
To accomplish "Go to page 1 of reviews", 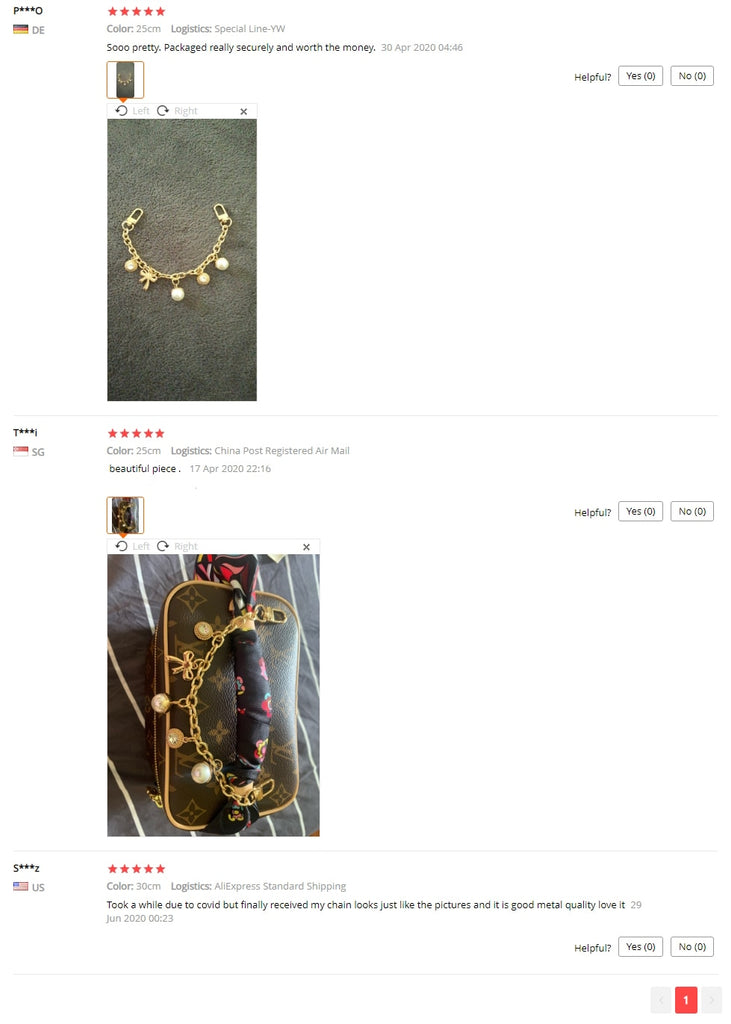I will (686, 1000).
